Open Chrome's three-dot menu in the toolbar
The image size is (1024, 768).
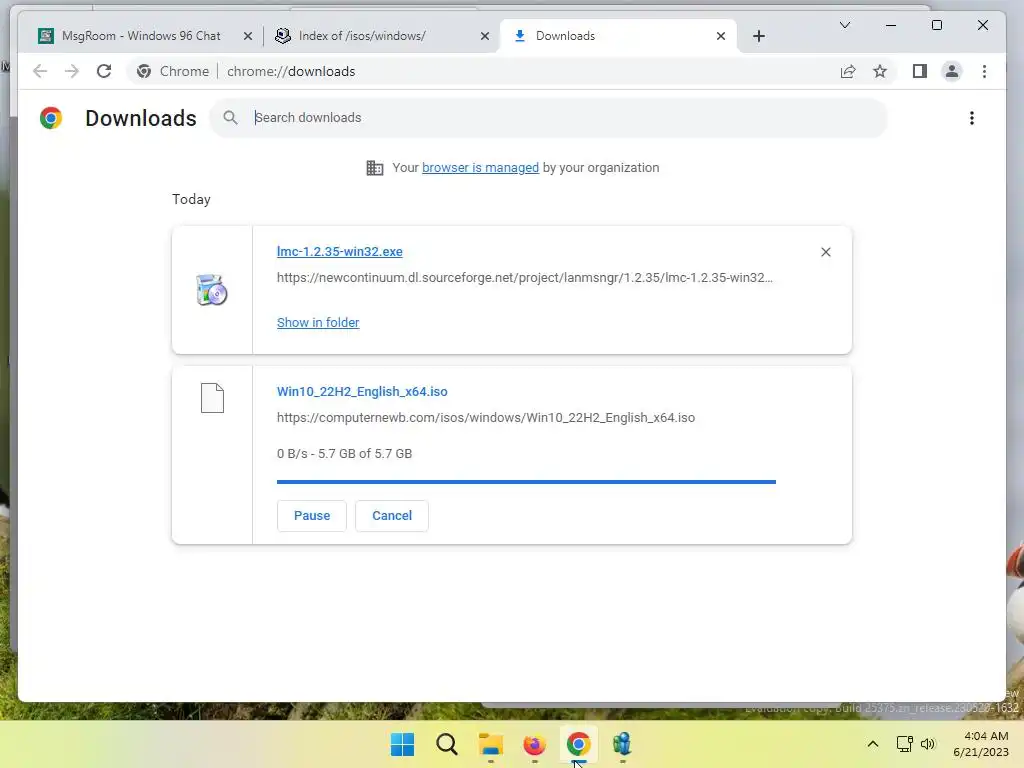(984, 71)
